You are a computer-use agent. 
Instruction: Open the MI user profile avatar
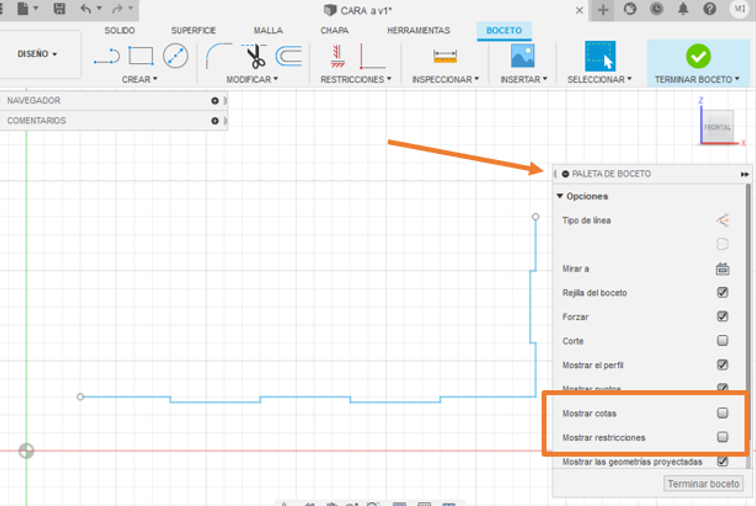[x=739, y=9]
